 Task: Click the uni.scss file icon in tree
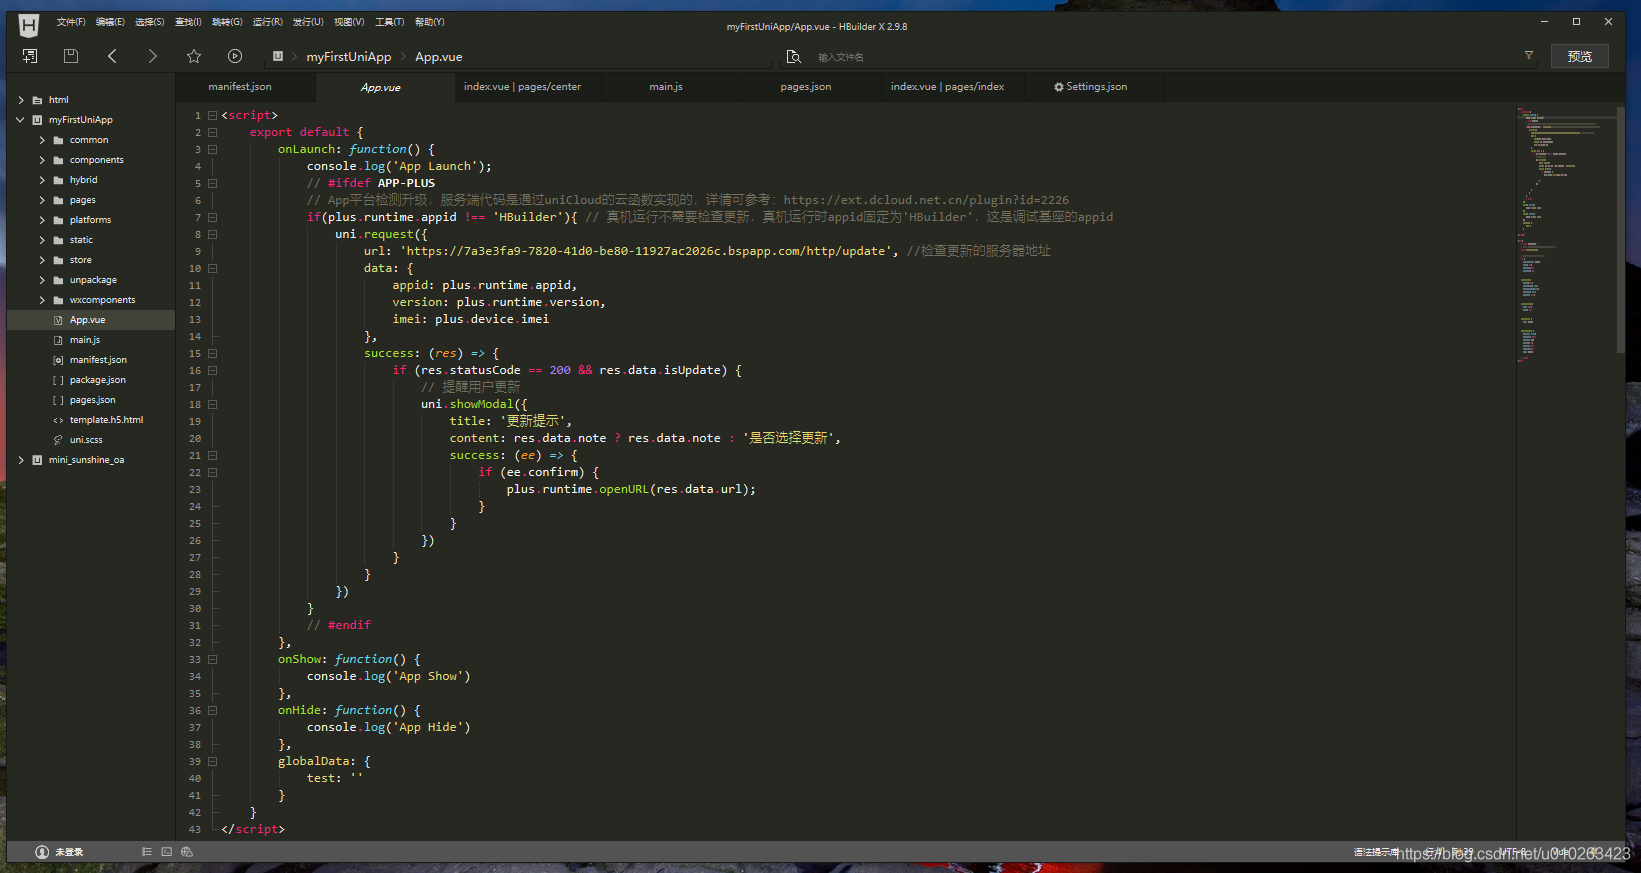[x=58, y=440]
